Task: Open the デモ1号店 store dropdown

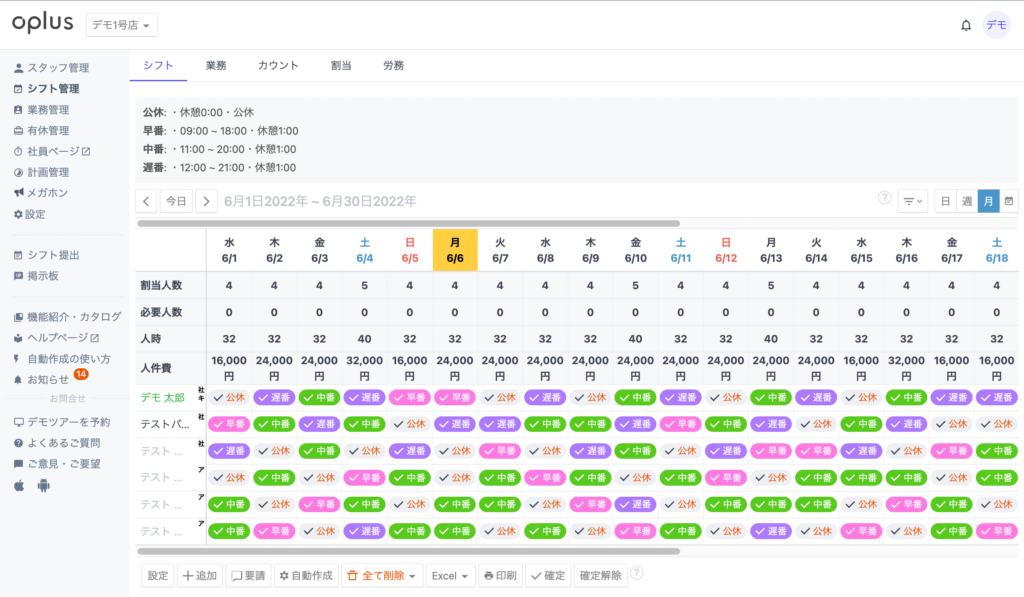Action: [122, 25]
